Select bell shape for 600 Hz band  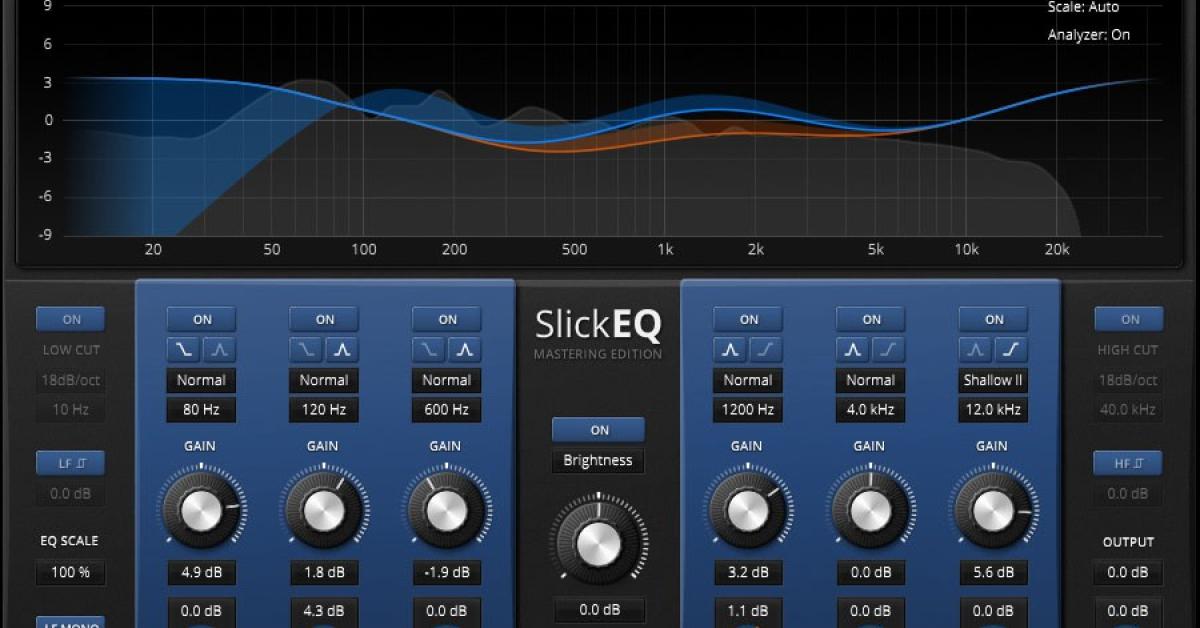pos(466,350)
